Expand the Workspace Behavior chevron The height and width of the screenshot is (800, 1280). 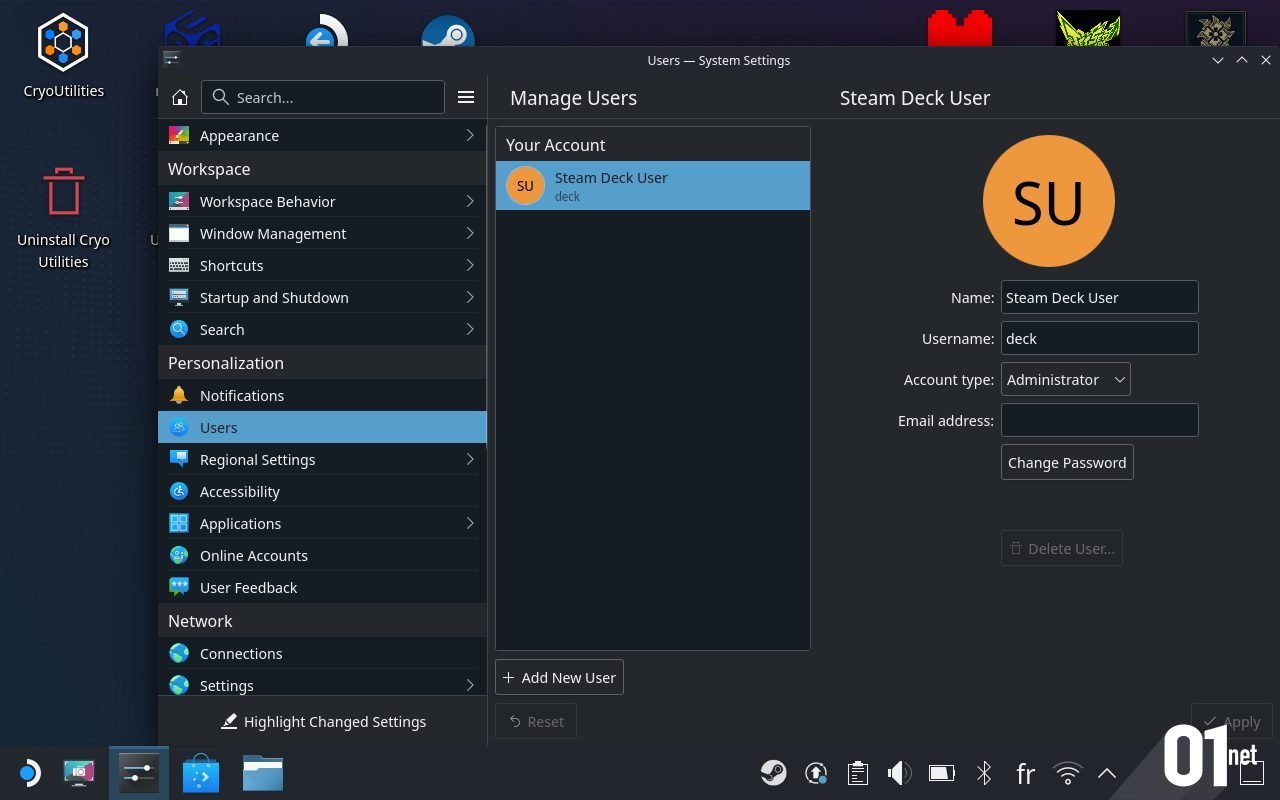(x=470, y=201)
